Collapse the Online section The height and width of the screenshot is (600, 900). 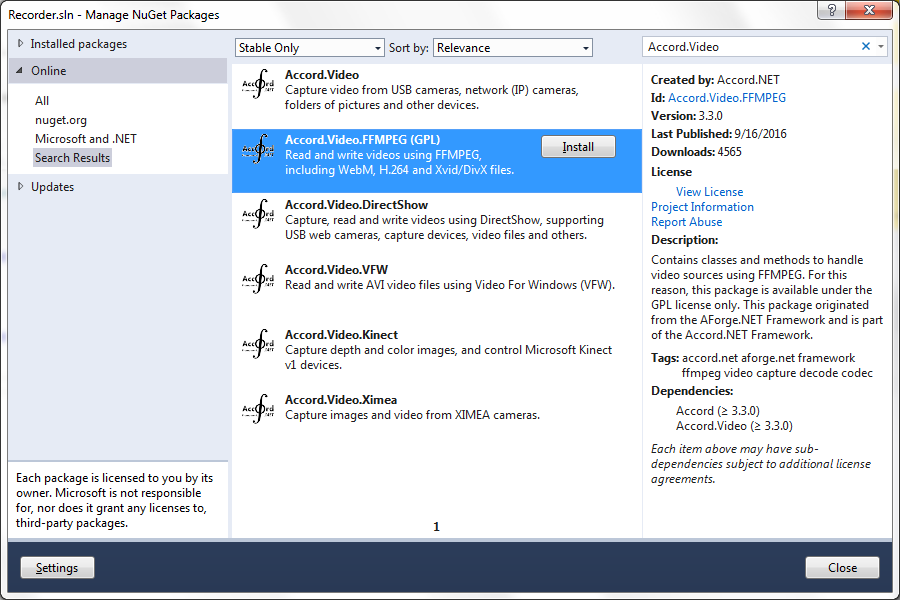coord(20,71)
